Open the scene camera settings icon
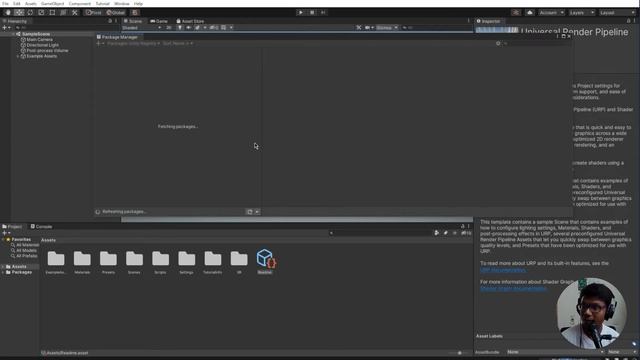 (367, 28)
